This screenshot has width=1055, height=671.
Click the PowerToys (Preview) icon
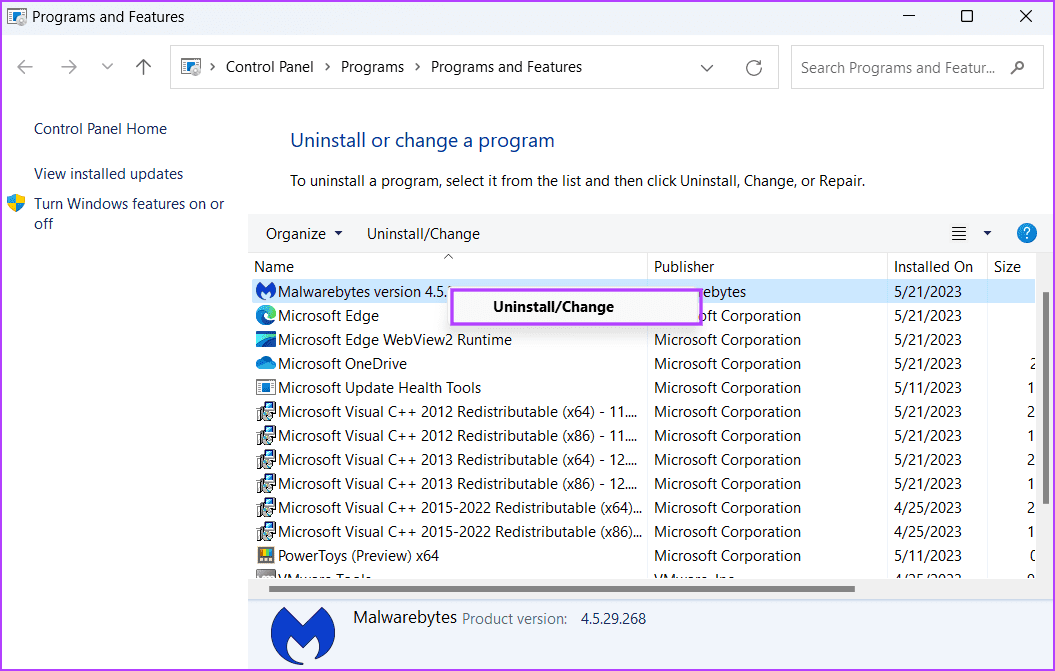[266, 555]
